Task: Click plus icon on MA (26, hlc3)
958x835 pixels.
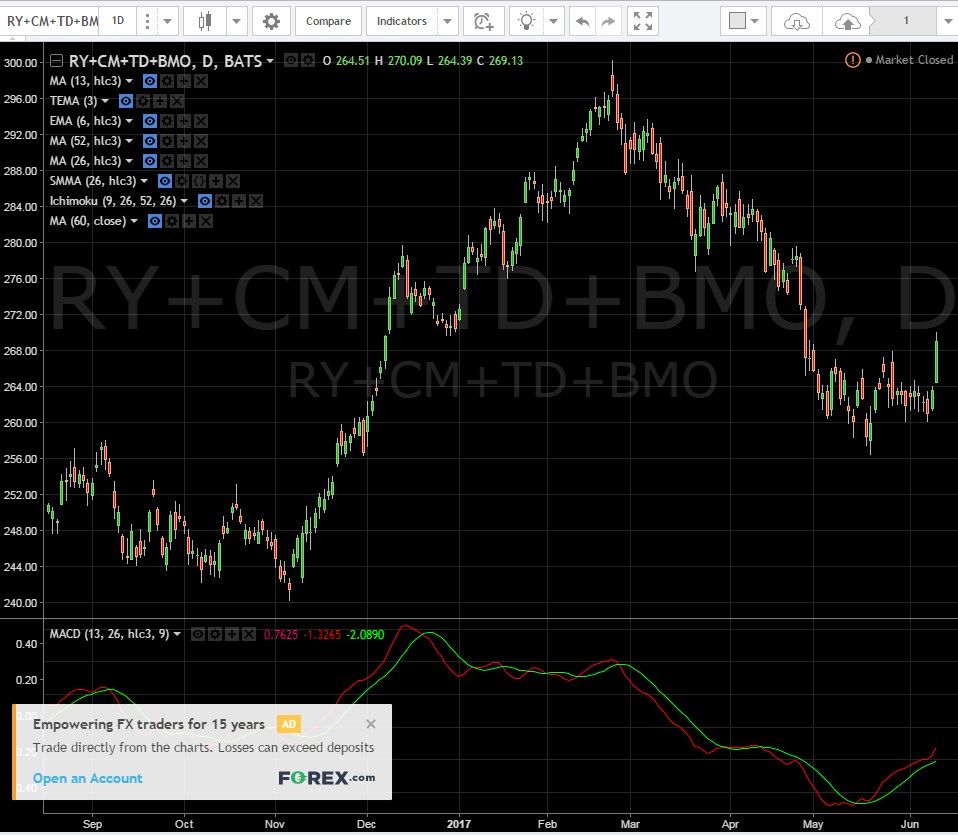Action: coord(184,161)
